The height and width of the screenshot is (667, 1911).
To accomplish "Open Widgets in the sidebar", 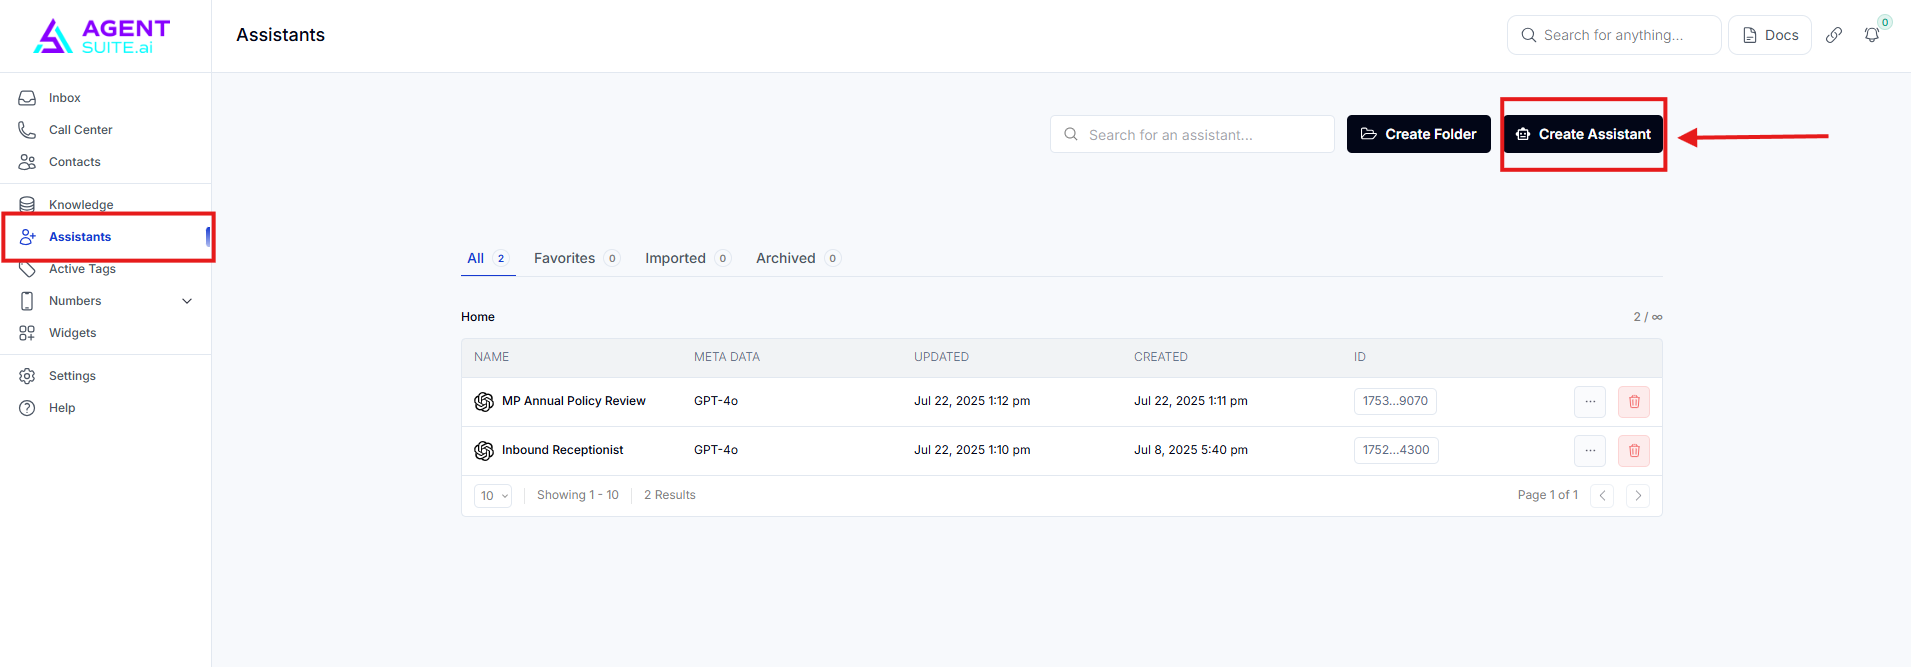I will click(x=72, y=333).
